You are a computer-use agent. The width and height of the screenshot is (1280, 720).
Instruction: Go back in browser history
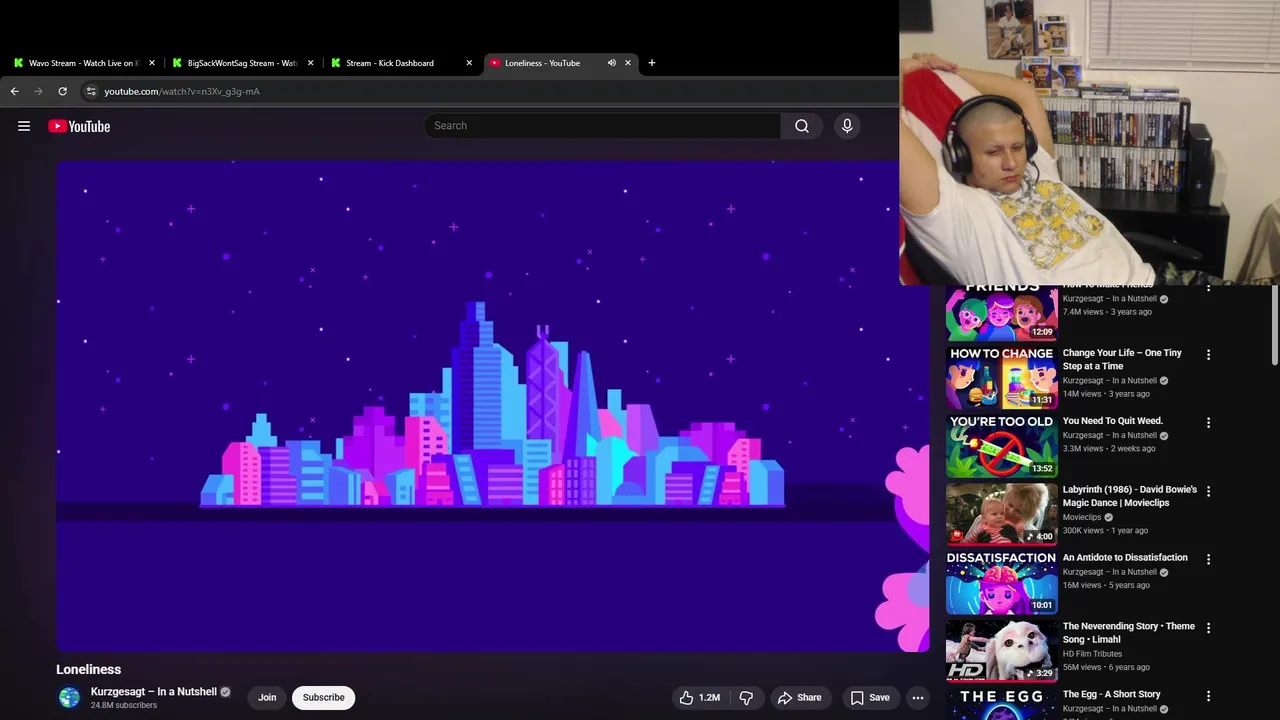pyautogui.click(x=14, y=91)
